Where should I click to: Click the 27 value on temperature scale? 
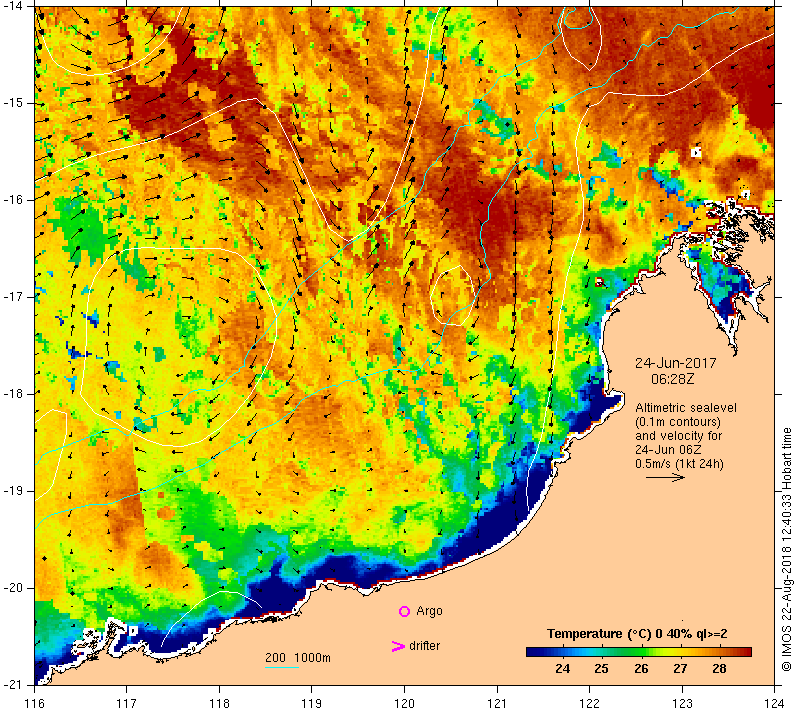pos(680,669)
